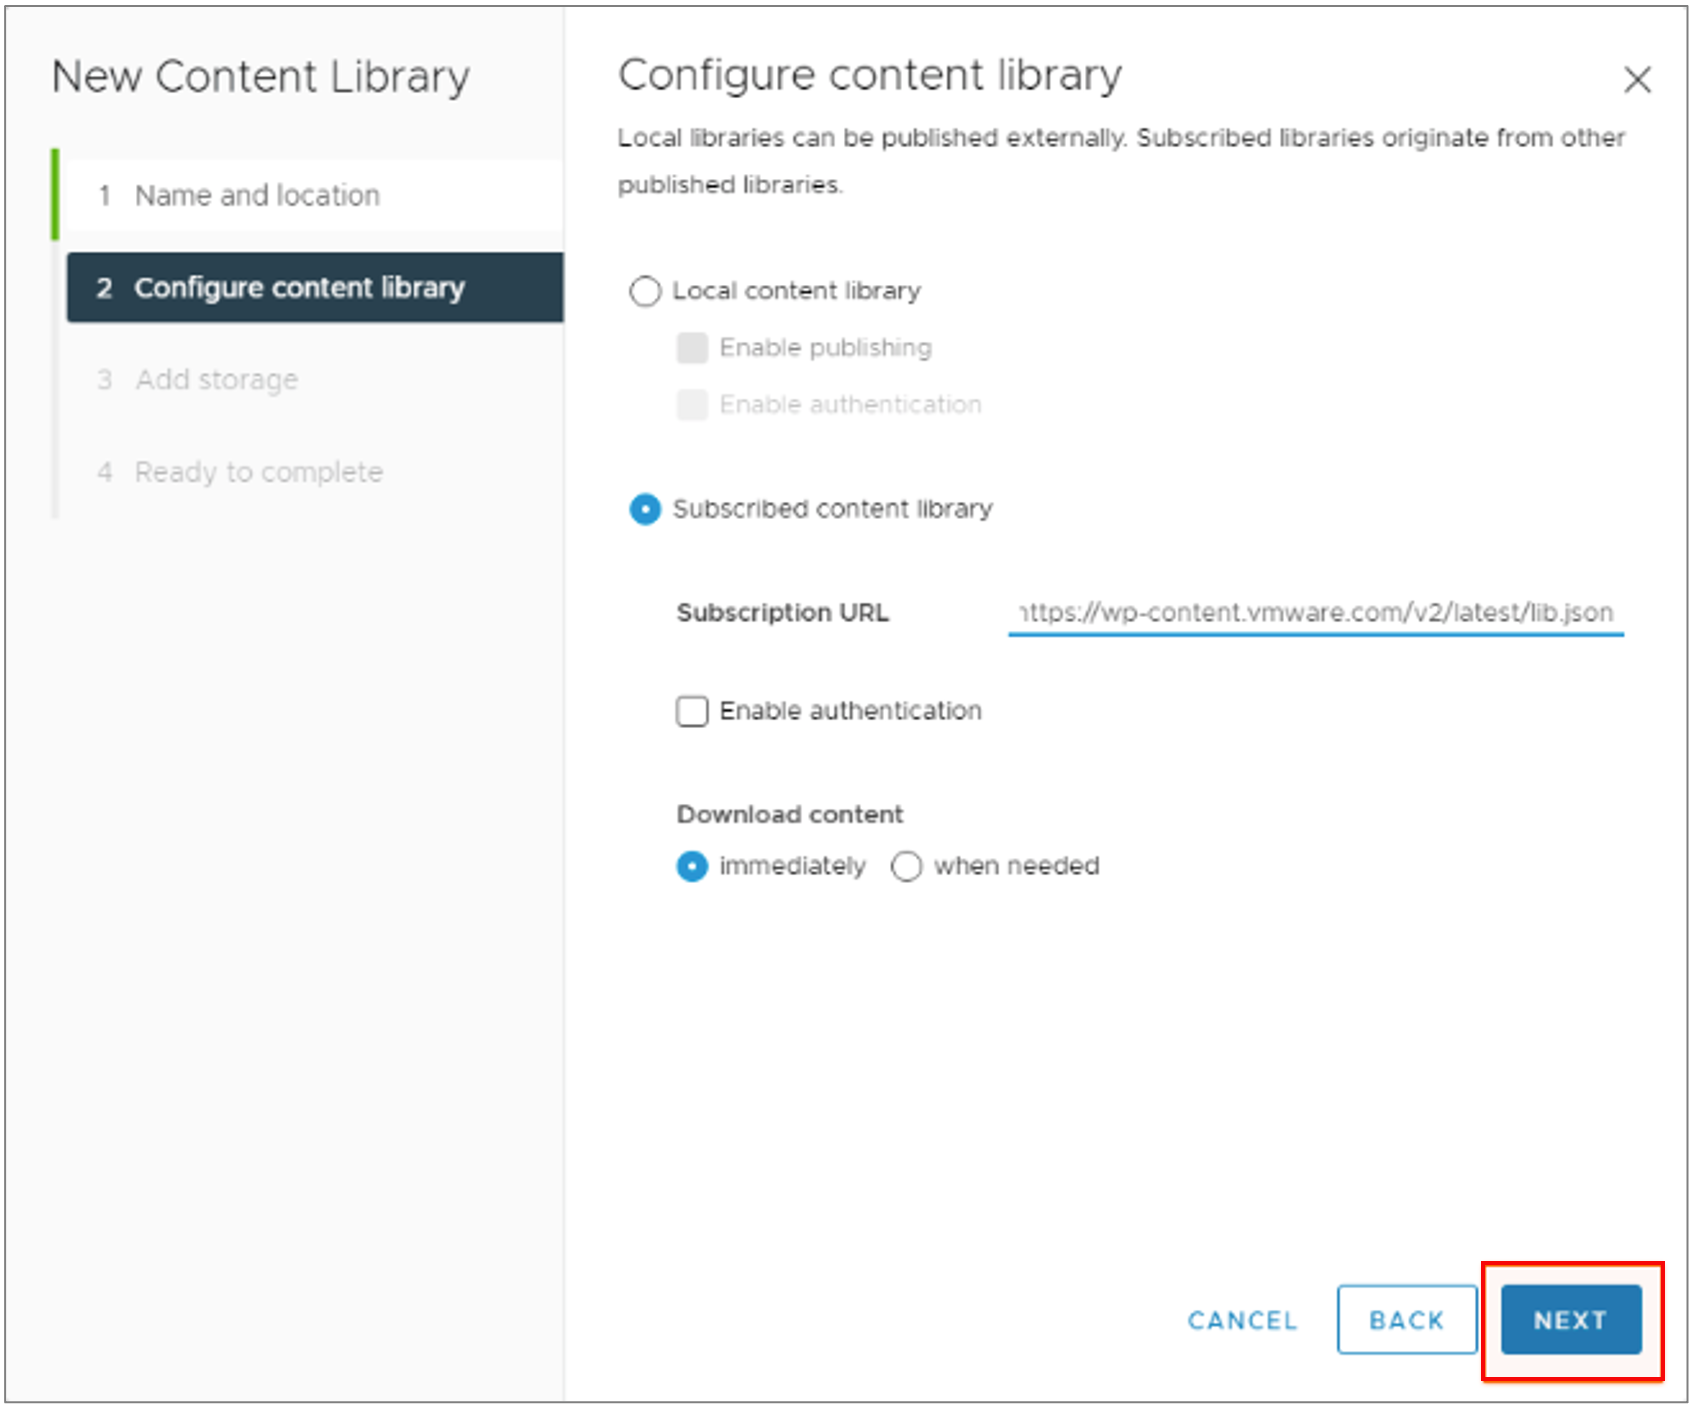Click into the Subscription URL field

pos(1315,612)
